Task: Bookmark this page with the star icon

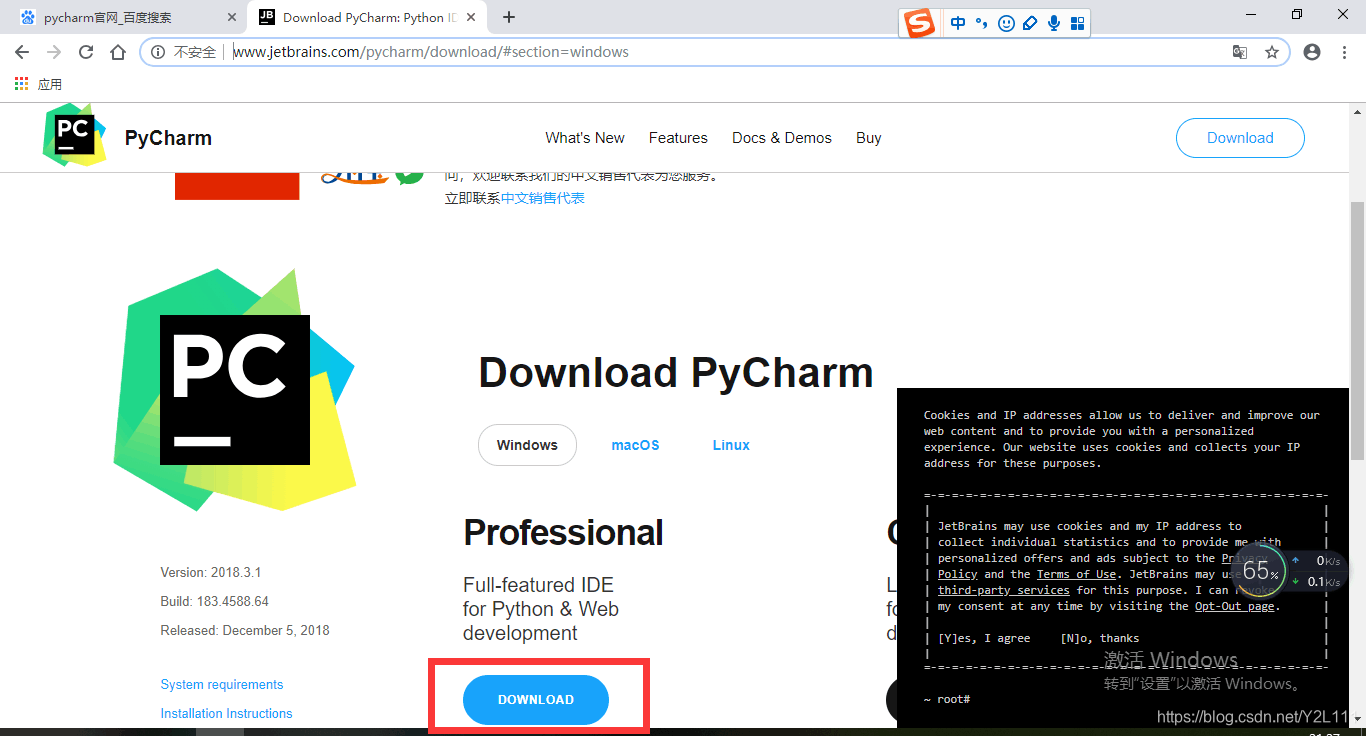Action: tap(1272, 52)
